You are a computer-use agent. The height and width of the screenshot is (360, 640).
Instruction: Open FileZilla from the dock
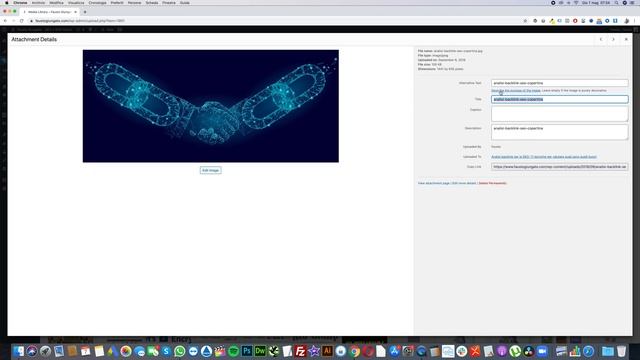(300, 351)
